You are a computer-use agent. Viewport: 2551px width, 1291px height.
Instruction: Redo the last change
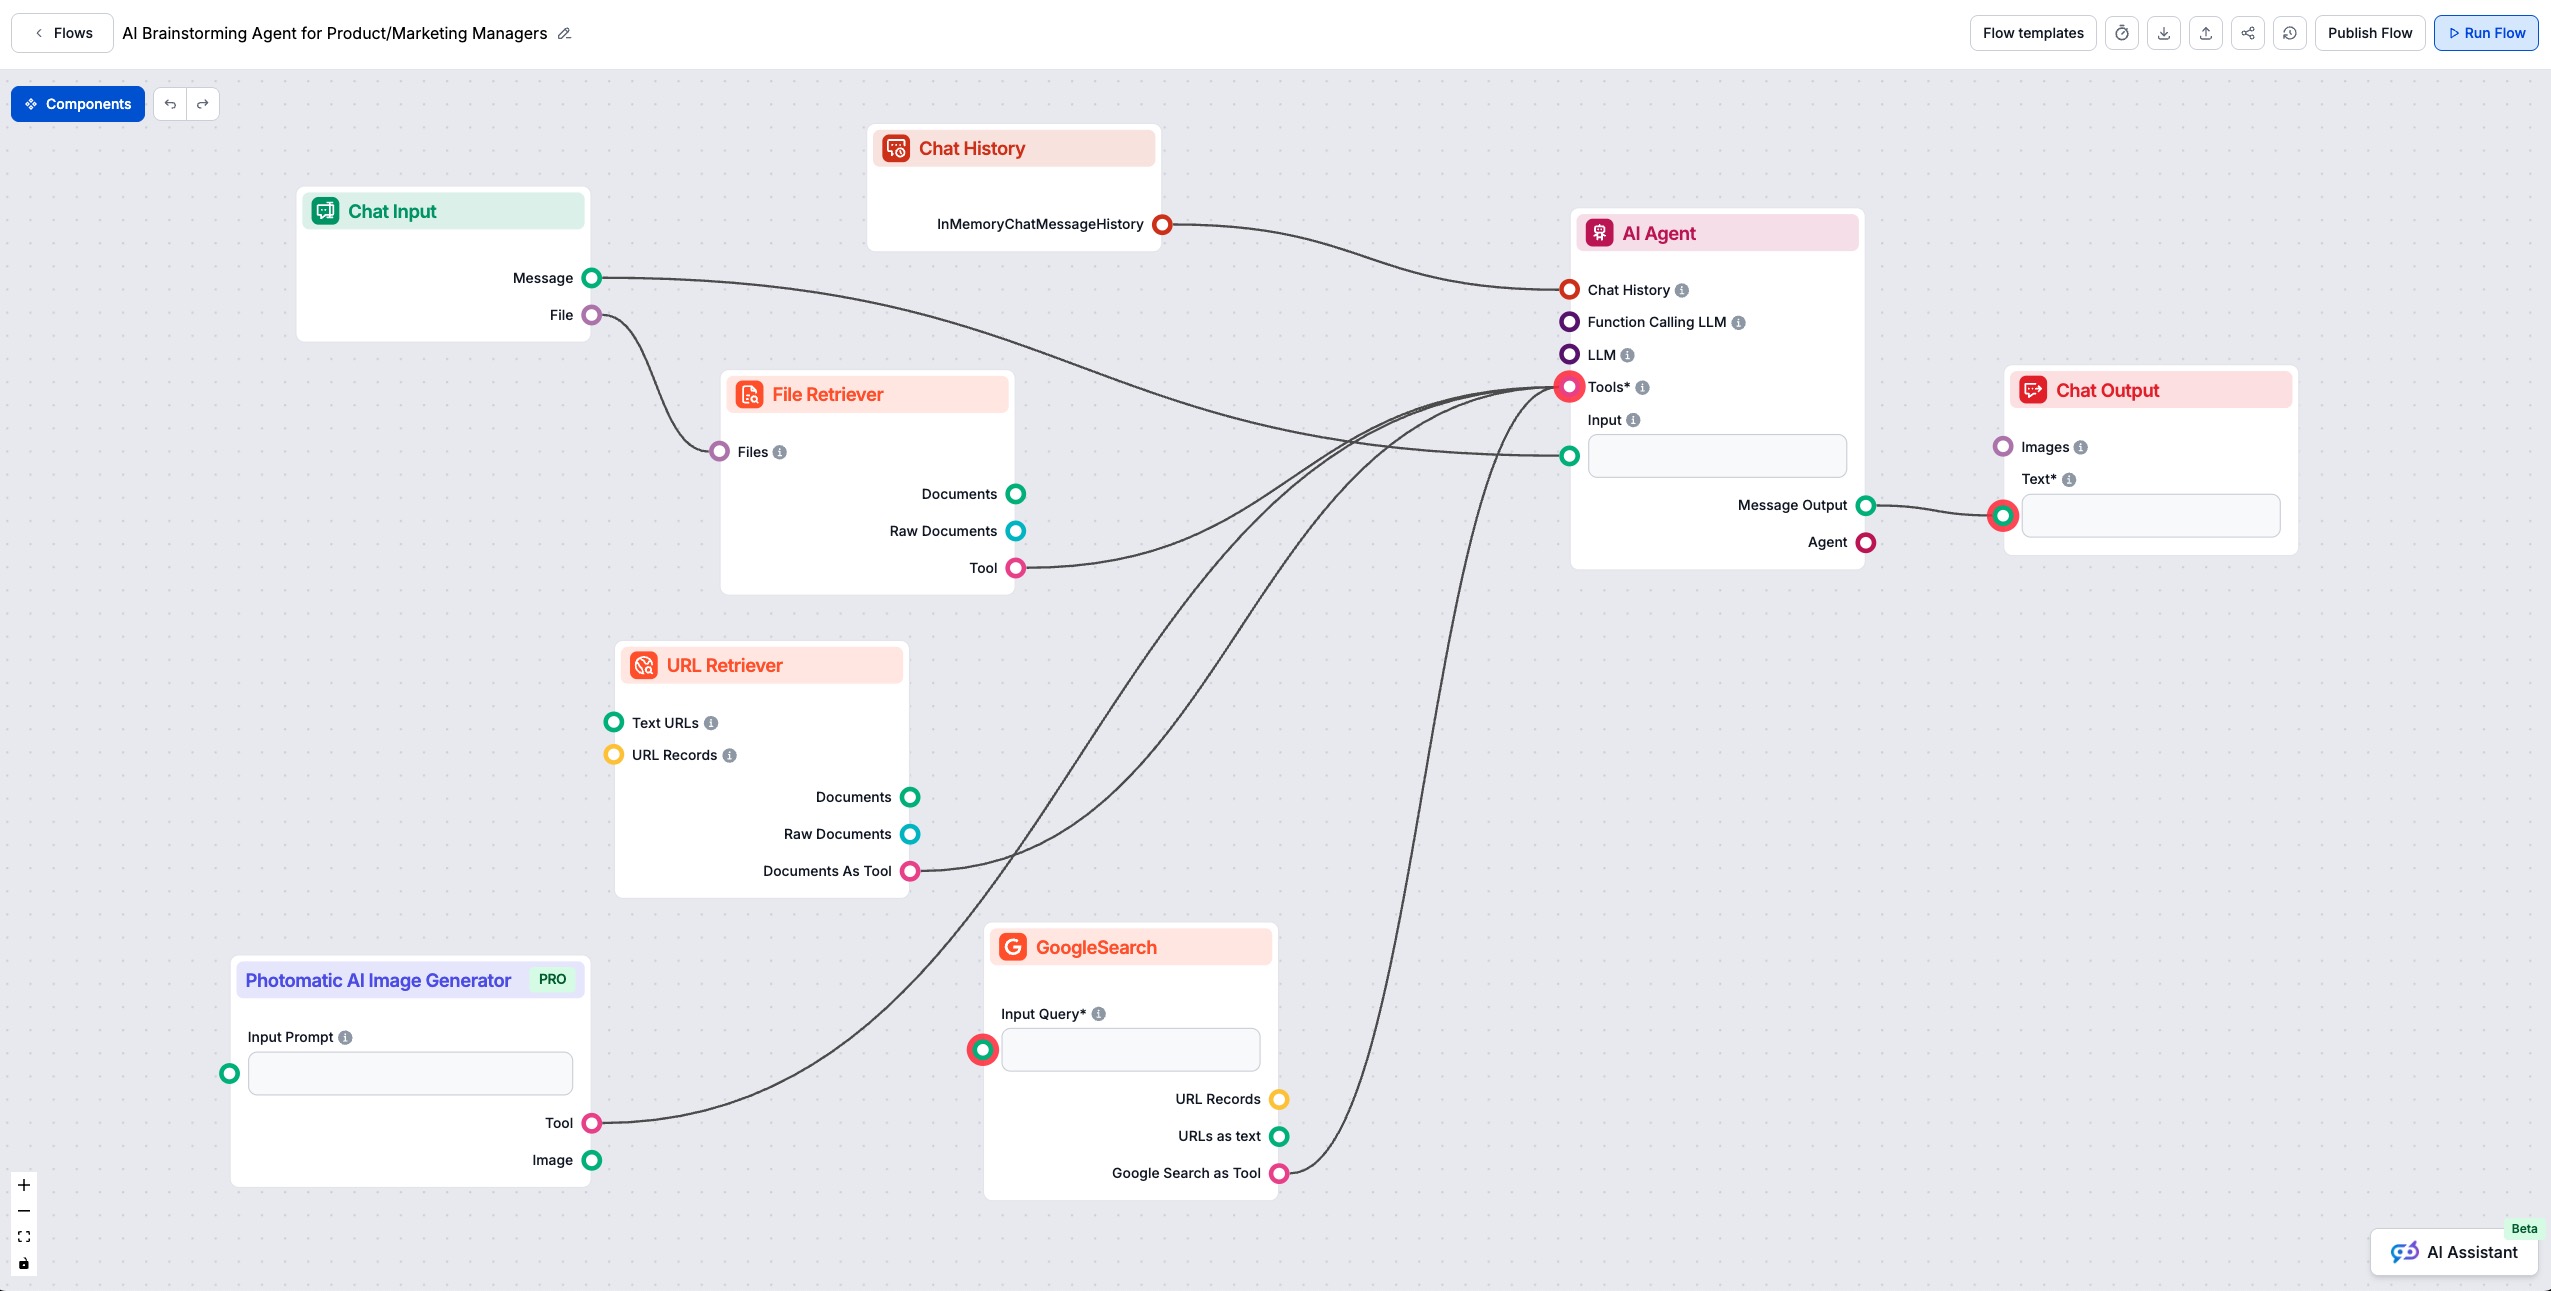[x=203, y=103]
